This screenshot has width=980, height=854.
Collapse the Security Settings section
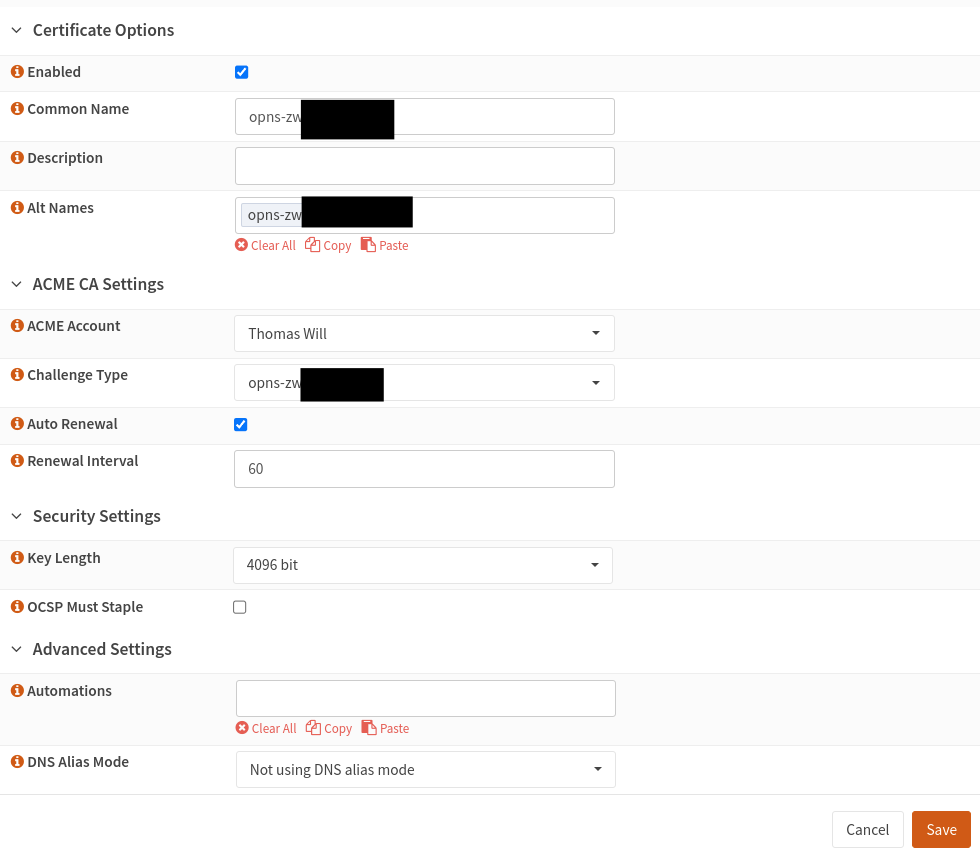tap(16, 516)
